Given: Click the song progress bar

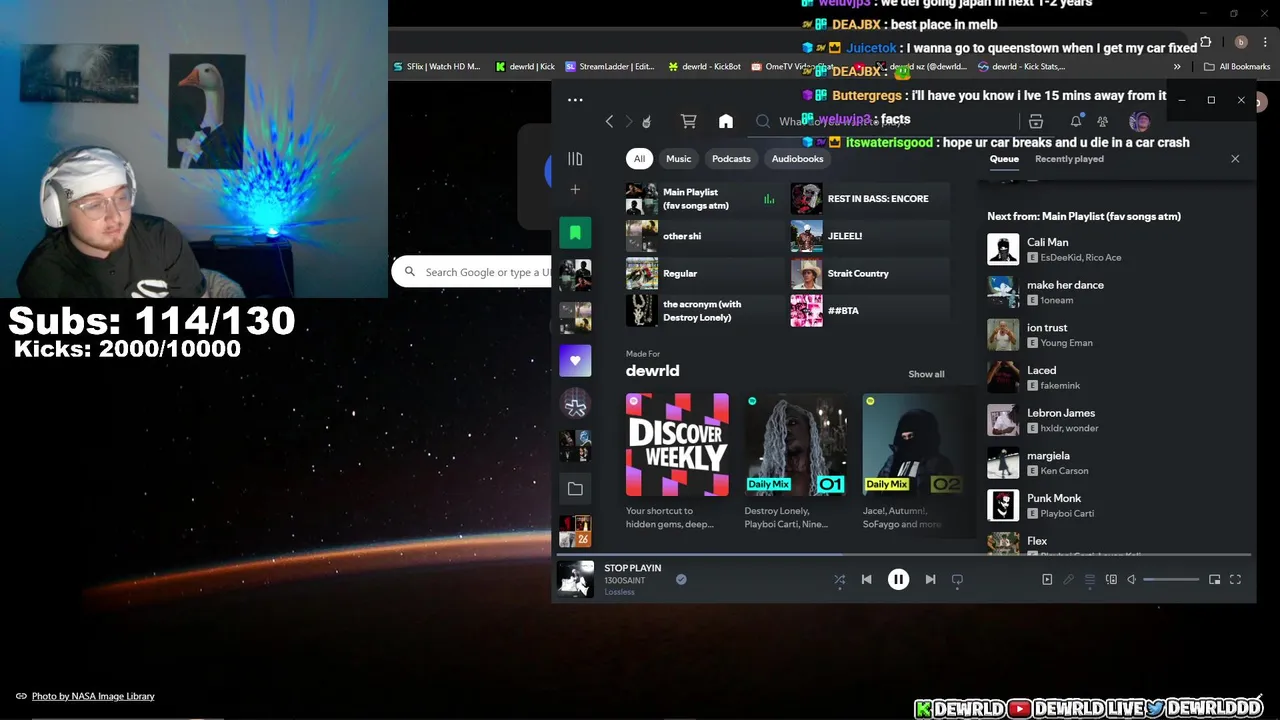Looking at the screenshot, I should click(904, 553).
